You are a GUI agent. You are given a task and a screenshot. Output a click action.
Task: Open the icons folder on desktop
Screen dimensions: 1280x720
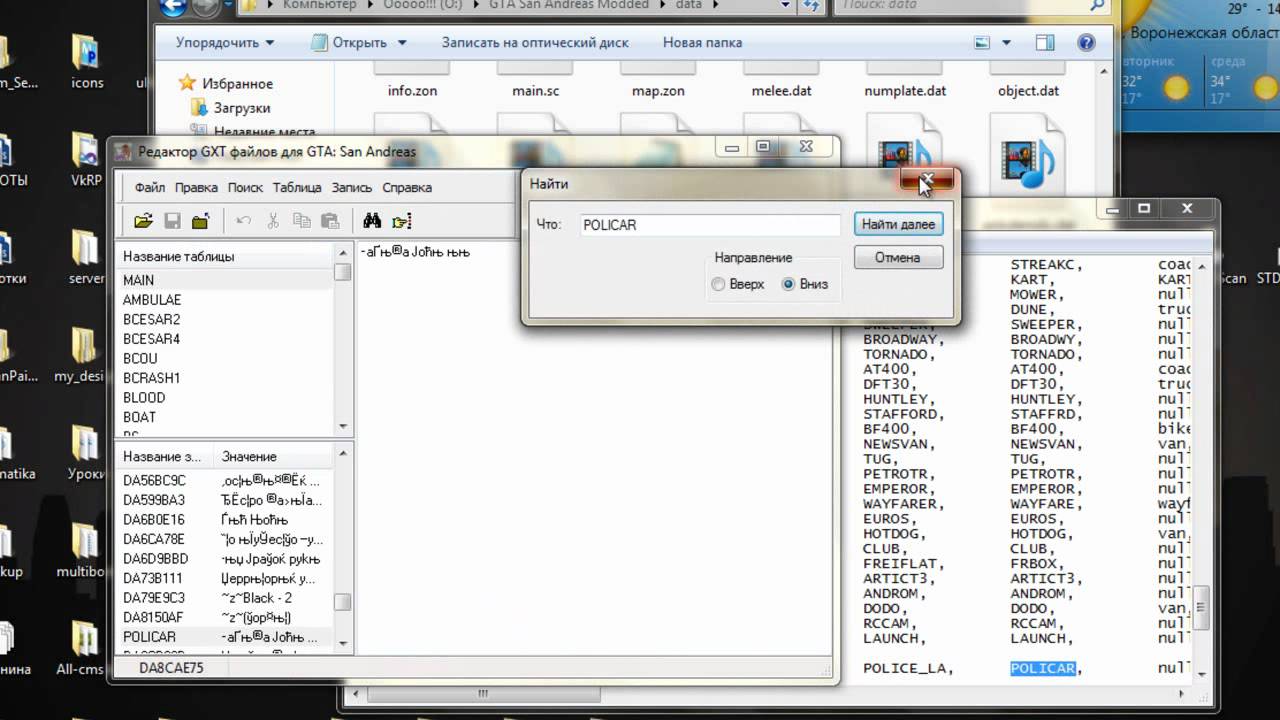[87, 62]
